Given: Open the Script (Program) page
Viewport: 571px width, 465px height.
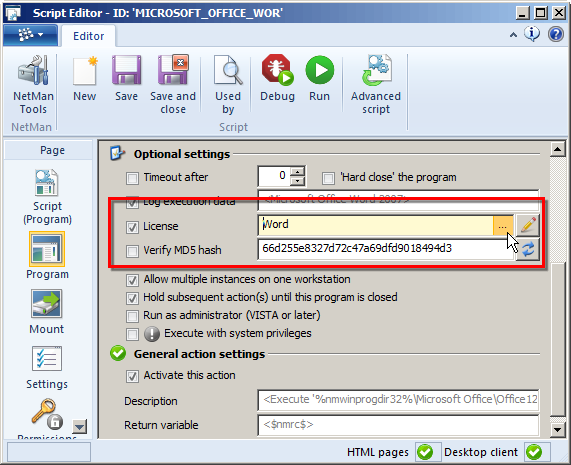Looking at the screenshot, I should [47, 197].
